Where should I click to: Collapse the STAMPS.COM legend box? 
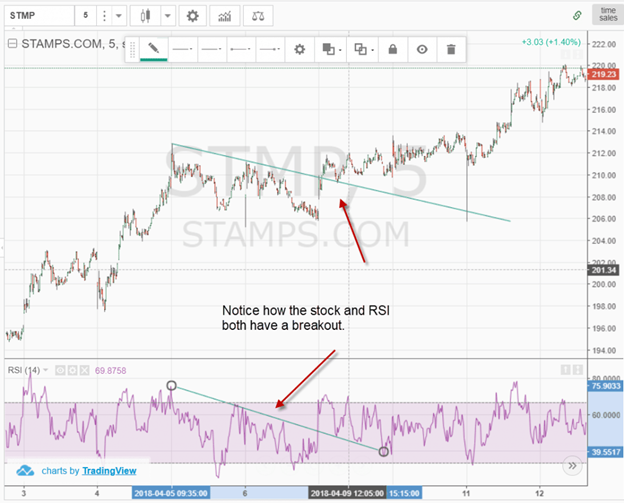pos(13,43)
